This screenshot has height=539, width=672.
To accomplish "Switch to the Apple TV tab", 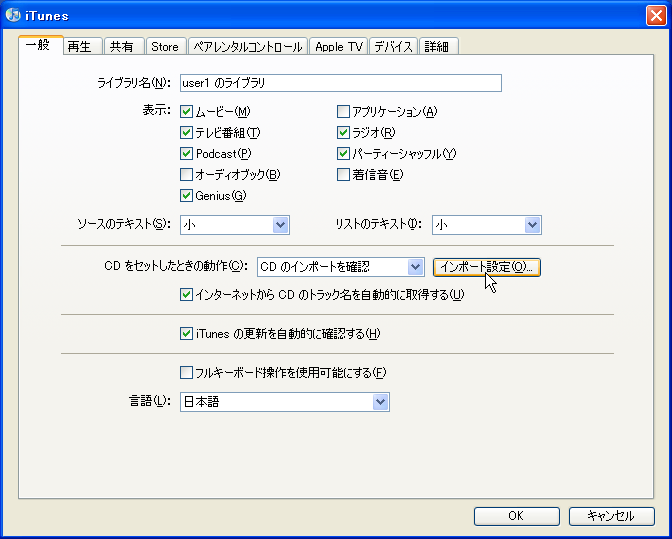I will [338, 46].
